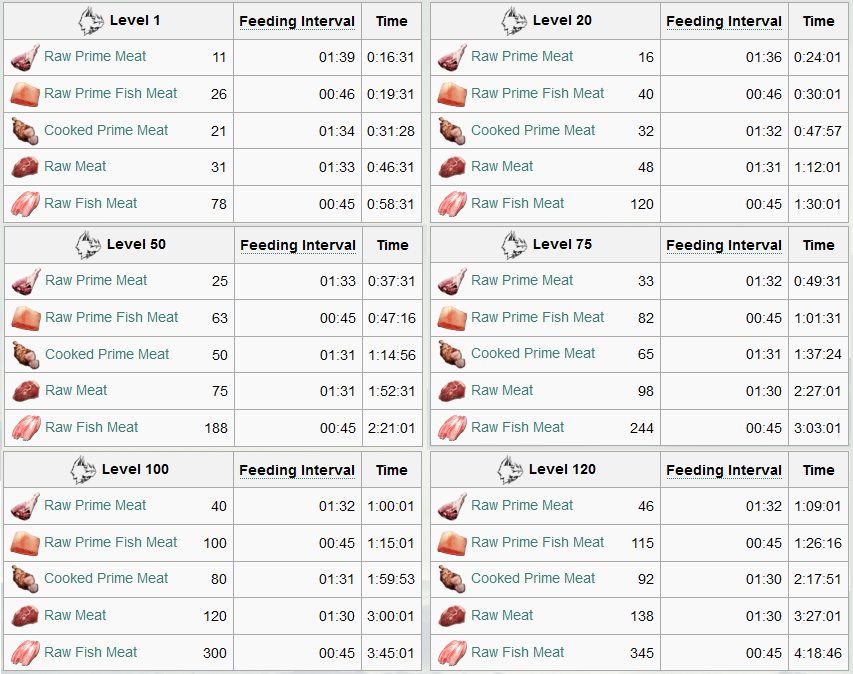Open Cooked Prime Meat link under Level 120

(533, 578)
